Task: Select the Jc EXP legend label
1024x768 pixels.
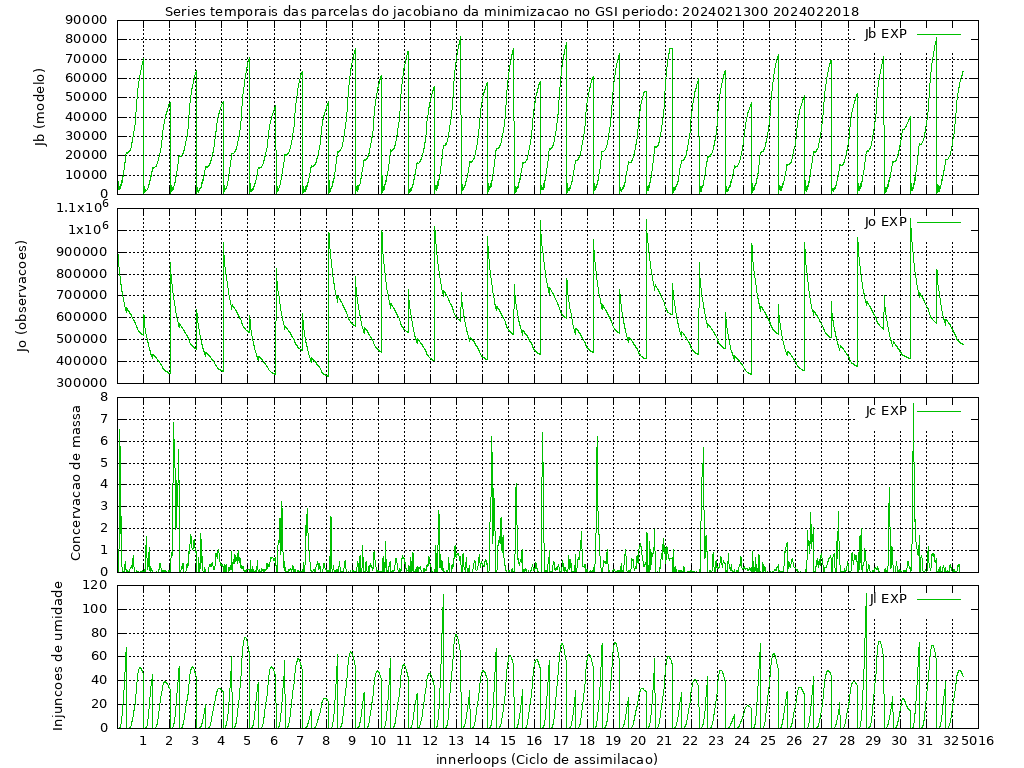Action: (885, 411)
